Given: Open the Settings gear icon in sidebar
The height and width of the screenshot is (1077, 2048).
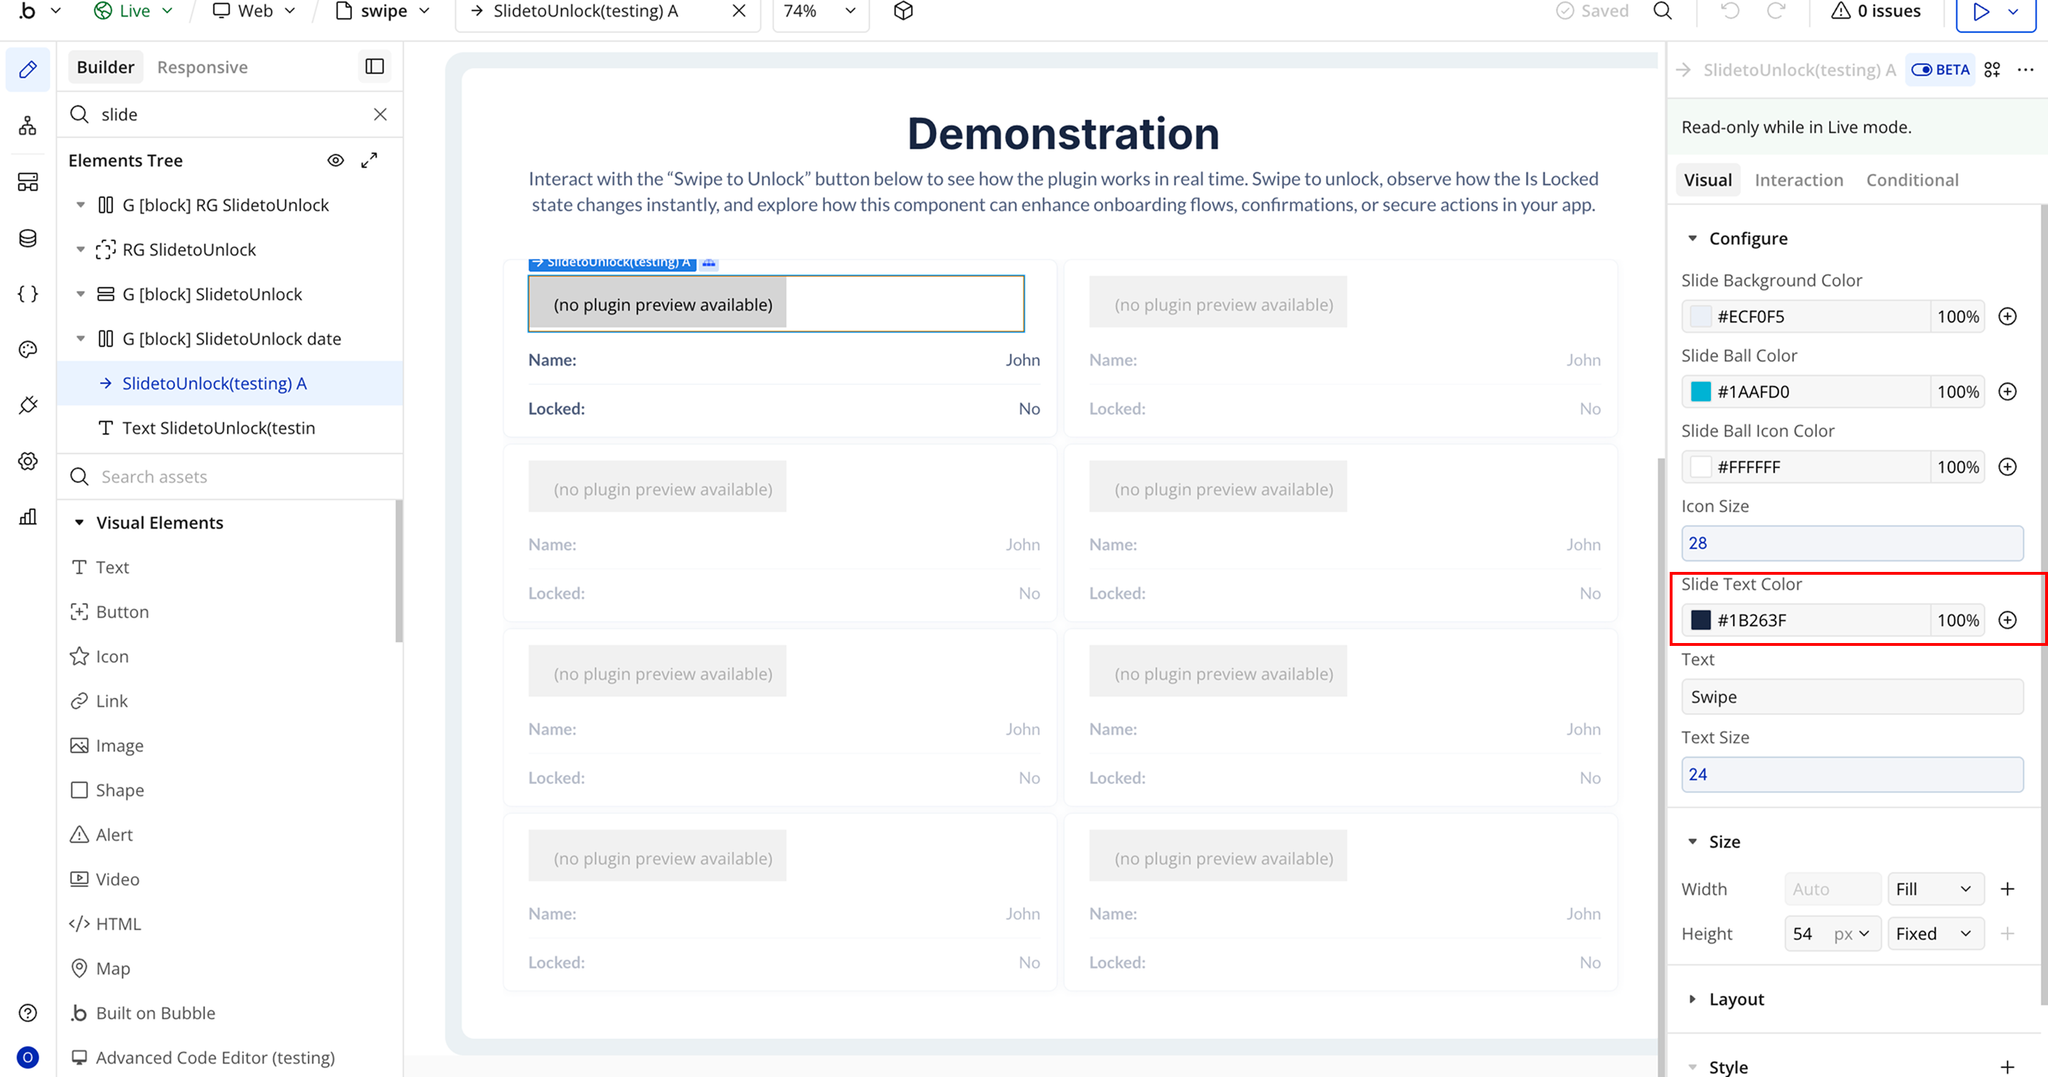Looking at the screenshot, I should coord(28,461).
